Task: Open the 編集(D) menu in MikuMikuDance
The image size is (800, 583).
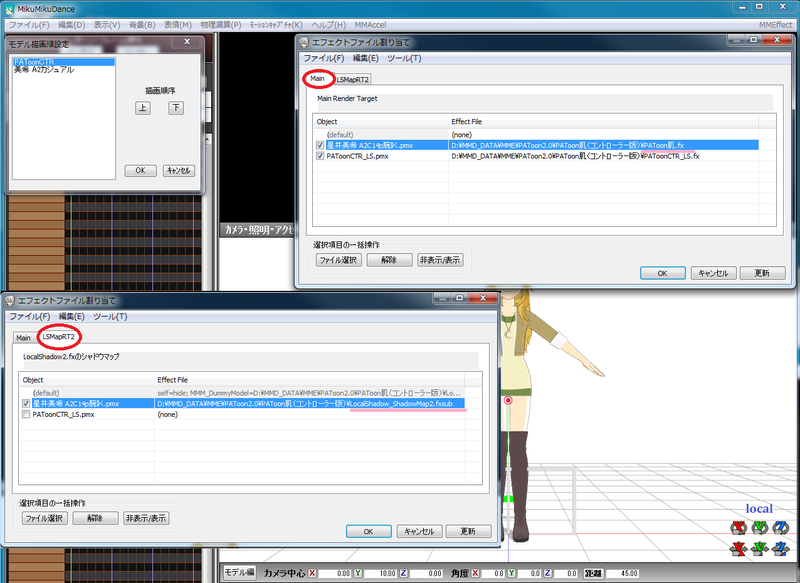Action: [x=71, y=24]
